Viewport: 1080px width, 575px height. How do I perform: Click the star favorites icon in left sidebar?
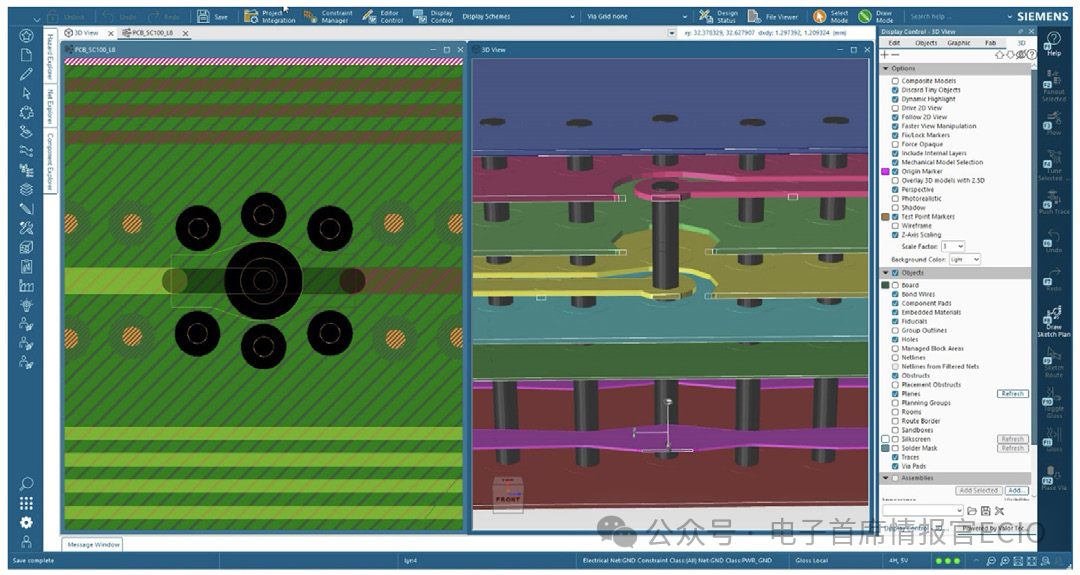coord(26,36)
